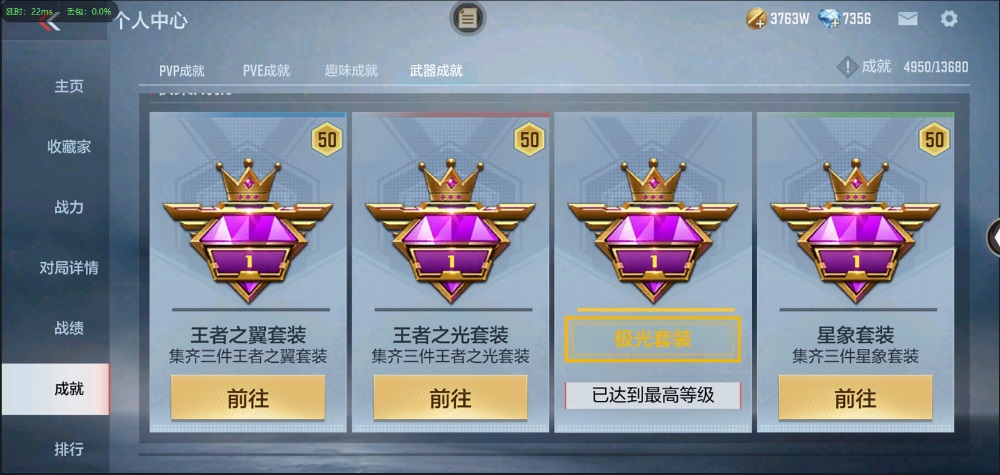
Task: Click 前往 under 星象套装
Action: 855,398
